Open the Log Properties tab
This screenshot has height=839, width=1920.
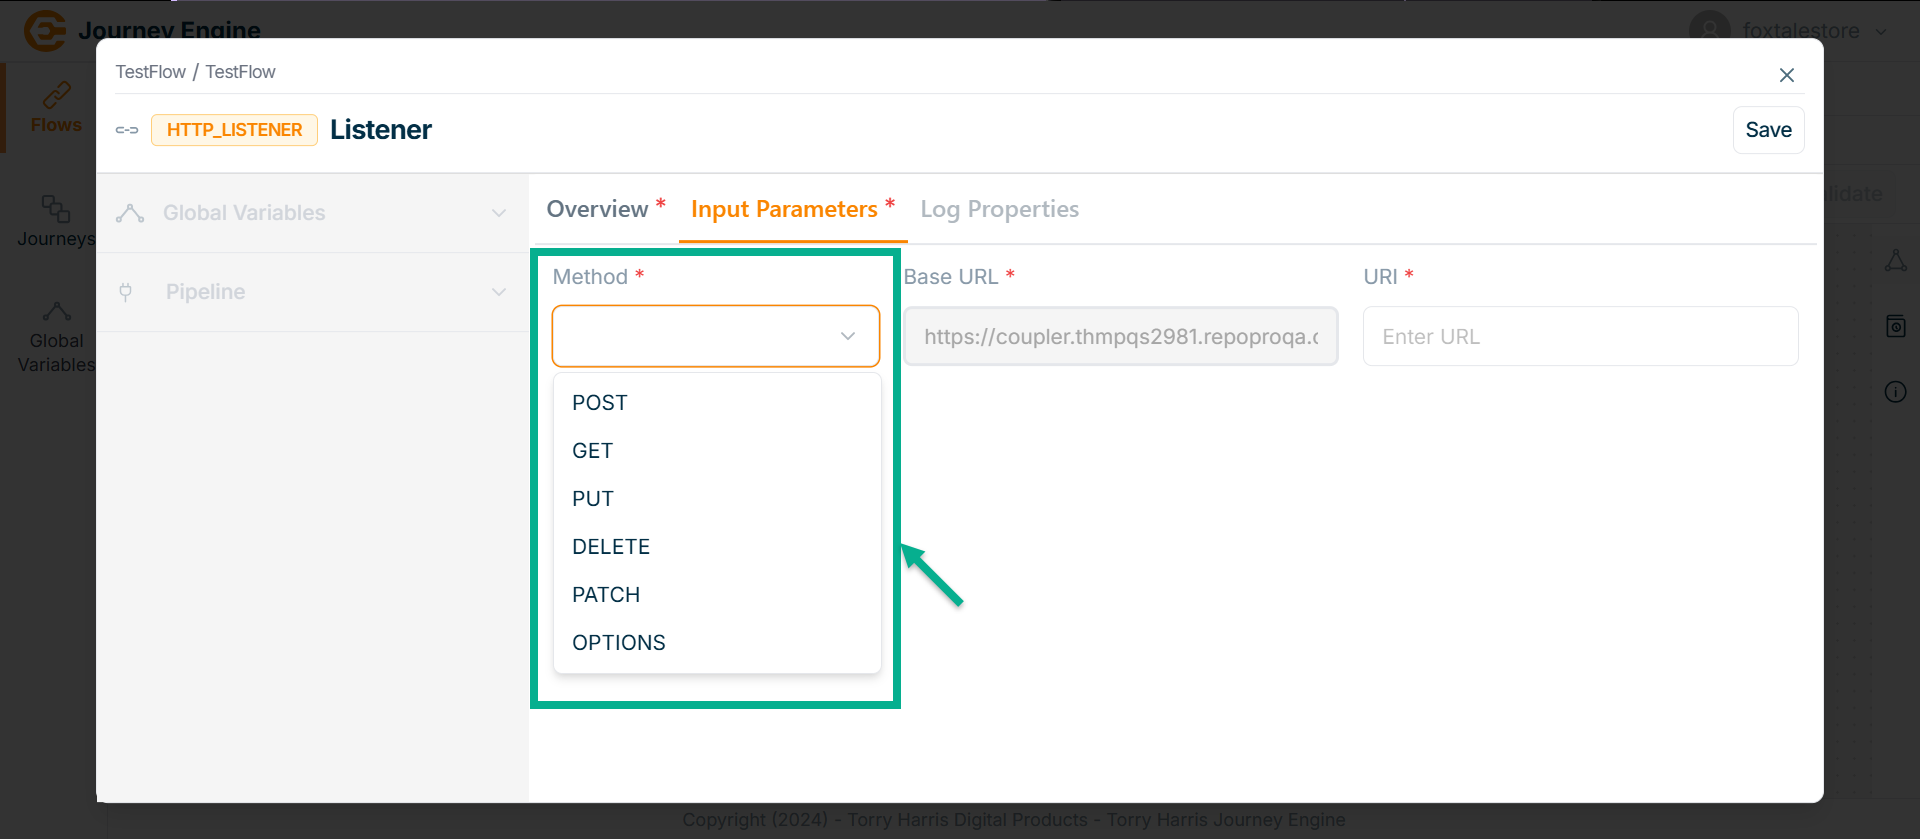(x=999, y=209)
